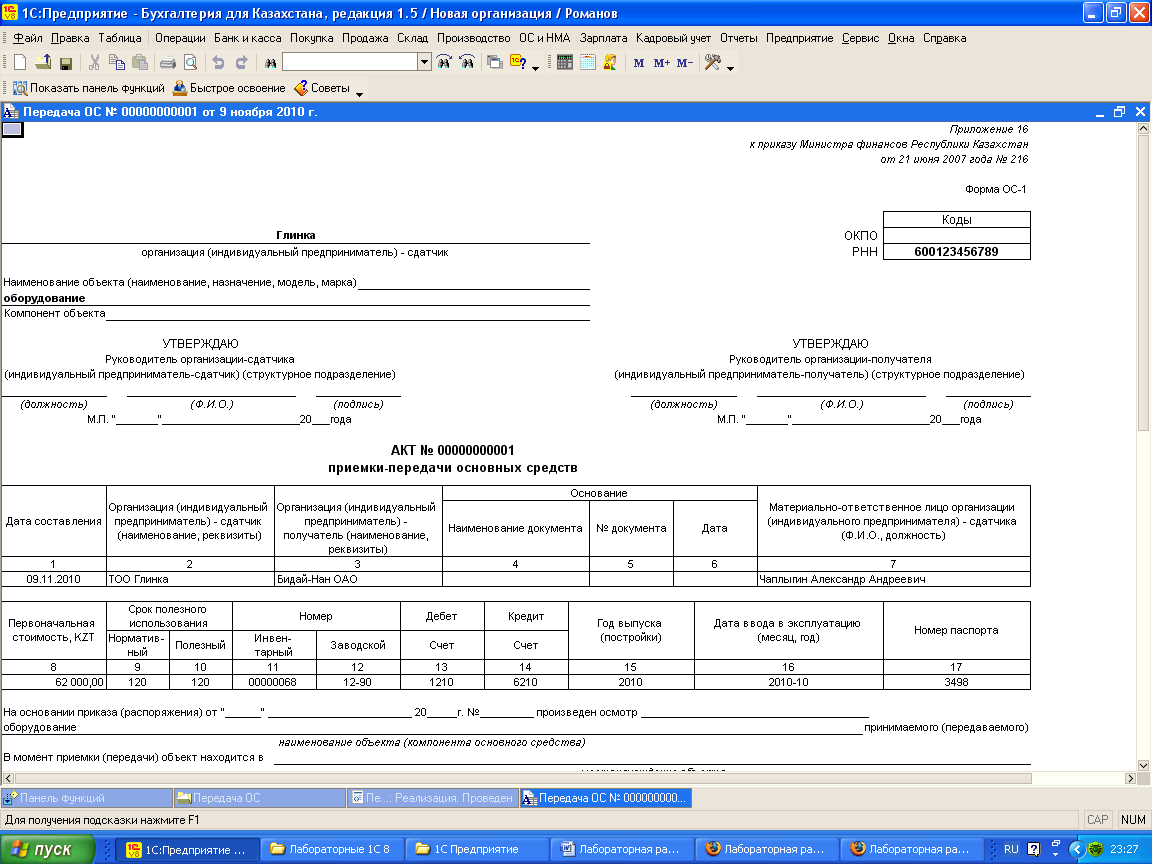Click the M memory button
The image size is (1152, 864).
tap(638, 63)
